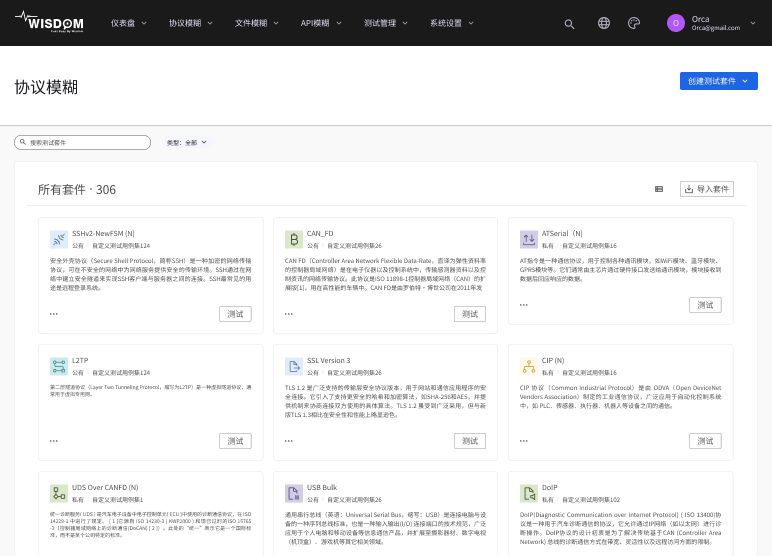Select the ATSerial (N) title
The image size is (772, 556).
(562, 233)
